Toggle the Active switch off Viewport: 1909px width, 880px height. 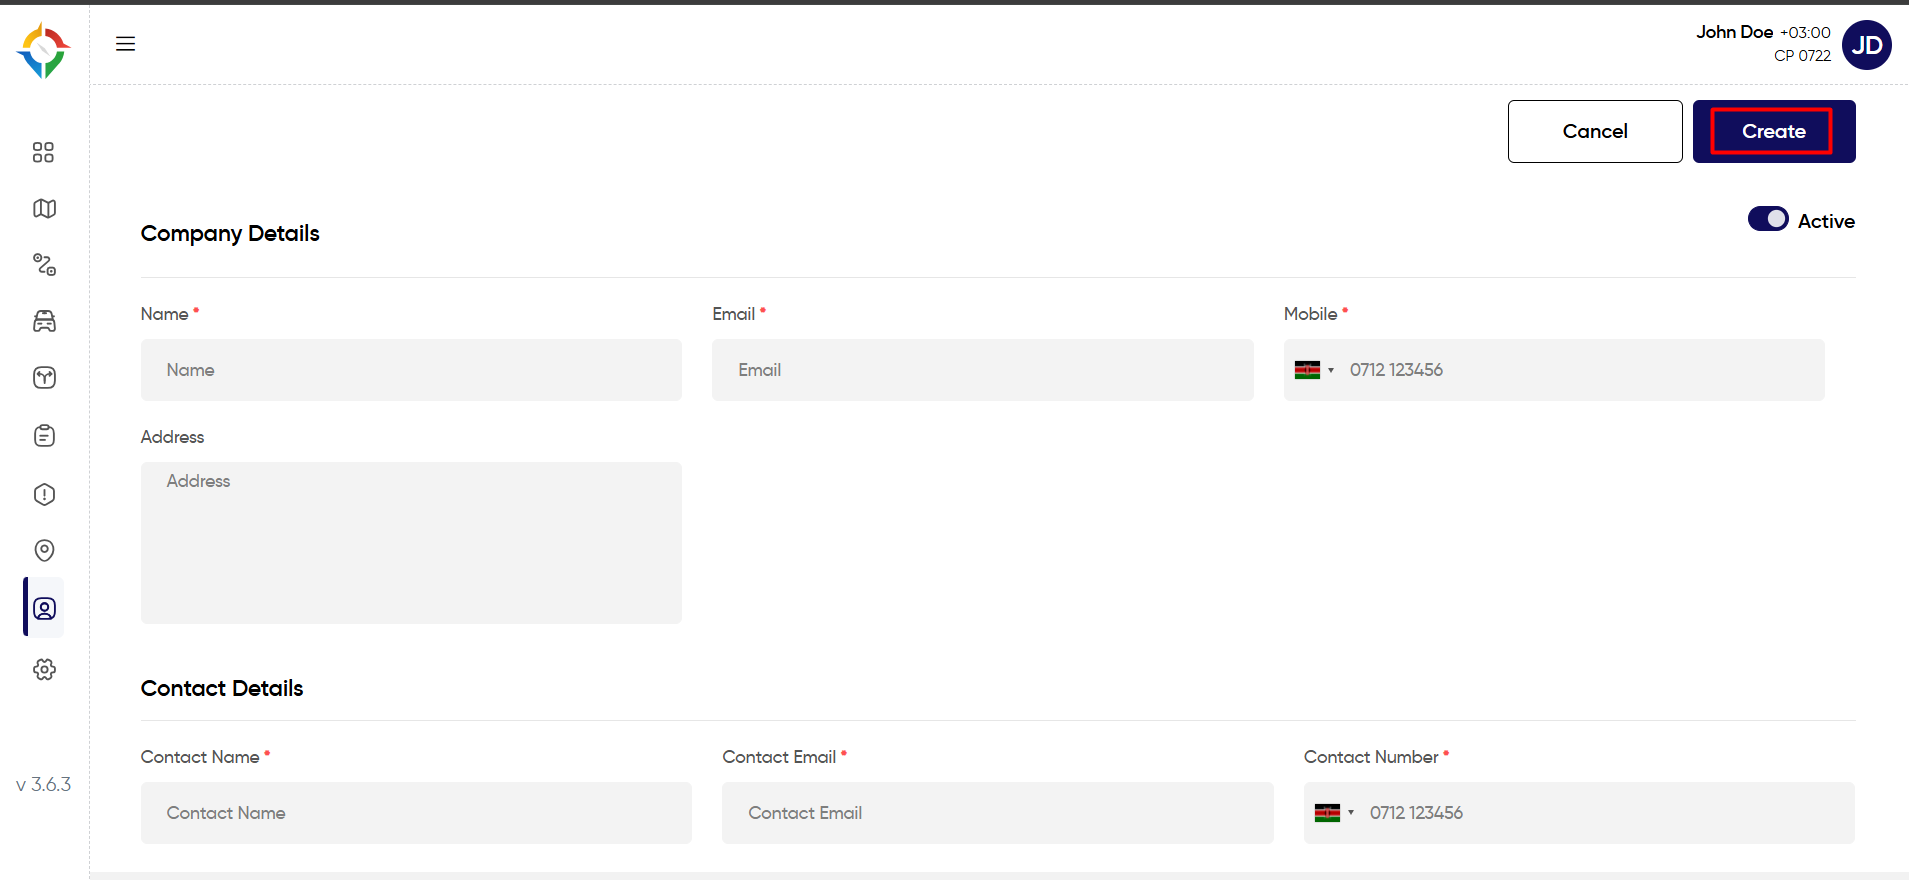pyautogui.click(x=1768, y=219)
